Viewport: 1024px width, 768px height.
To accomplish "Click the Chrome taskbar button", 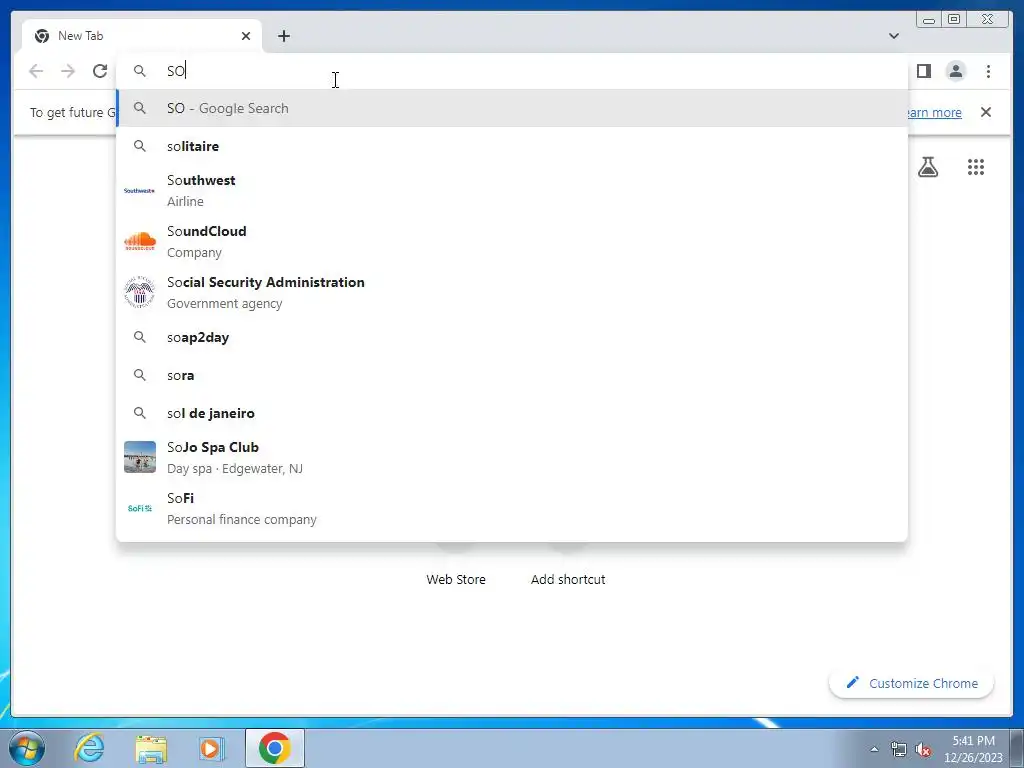I will click(274, 748).
